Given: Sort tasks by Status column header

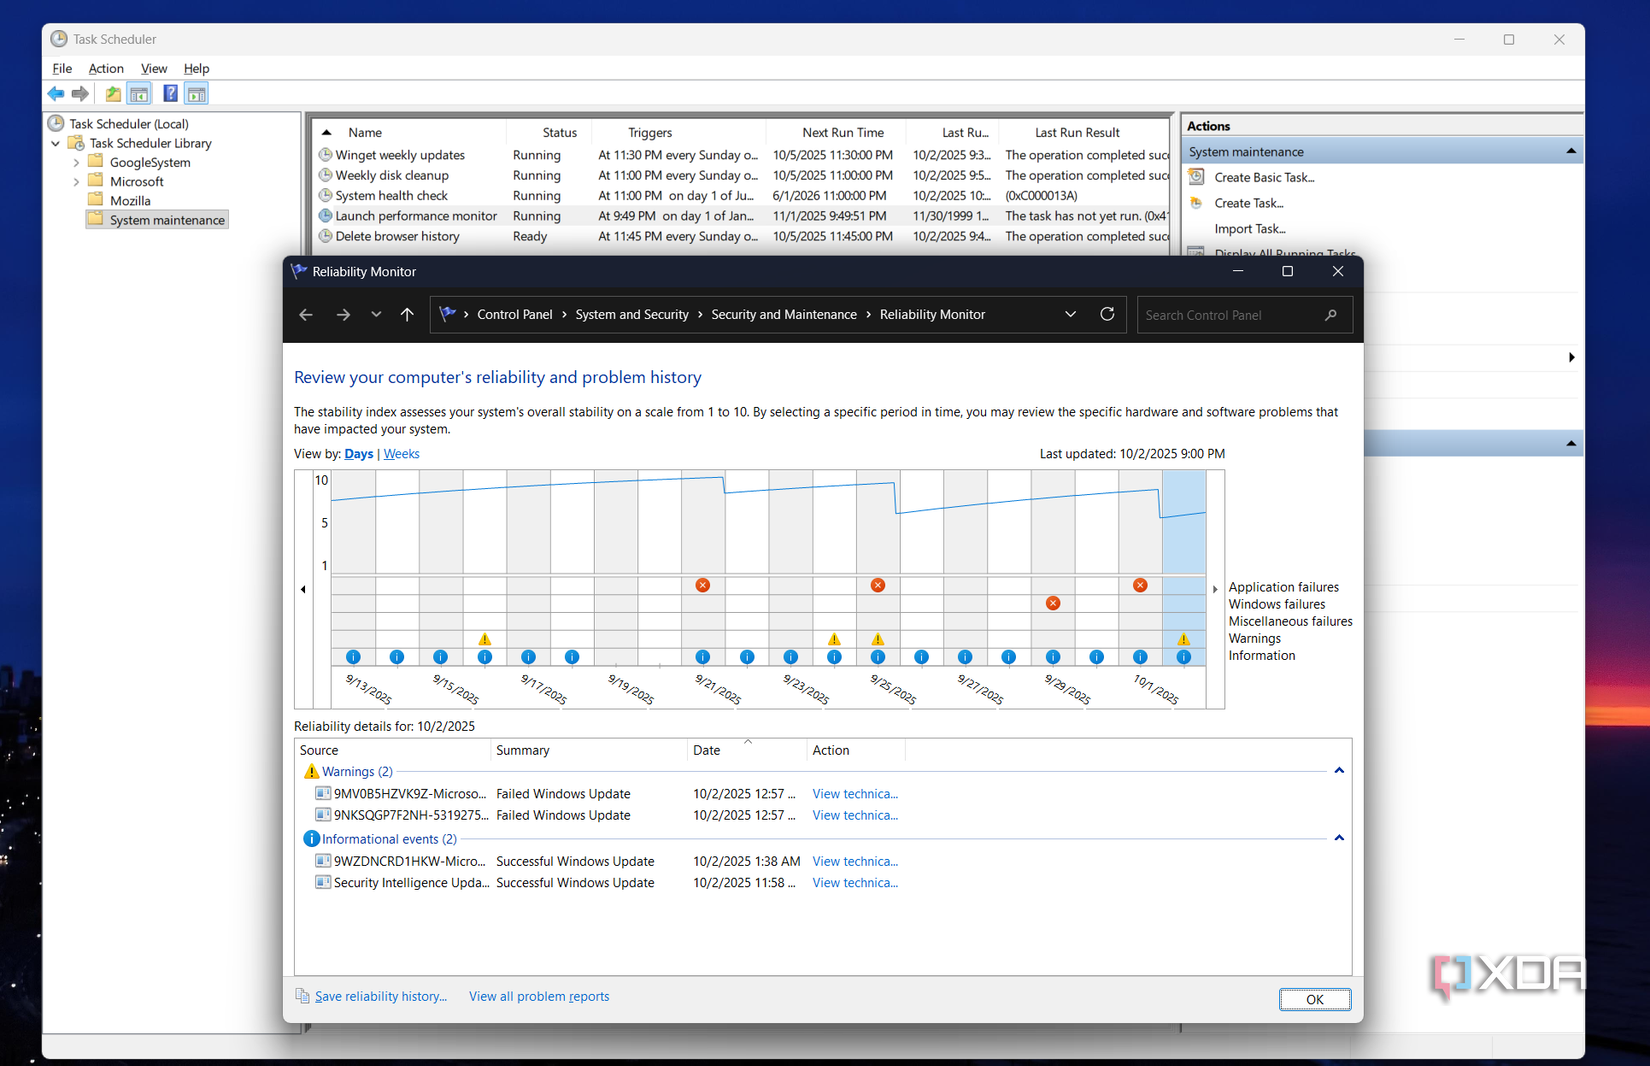Looking at the screenshot, I should 559,132.
